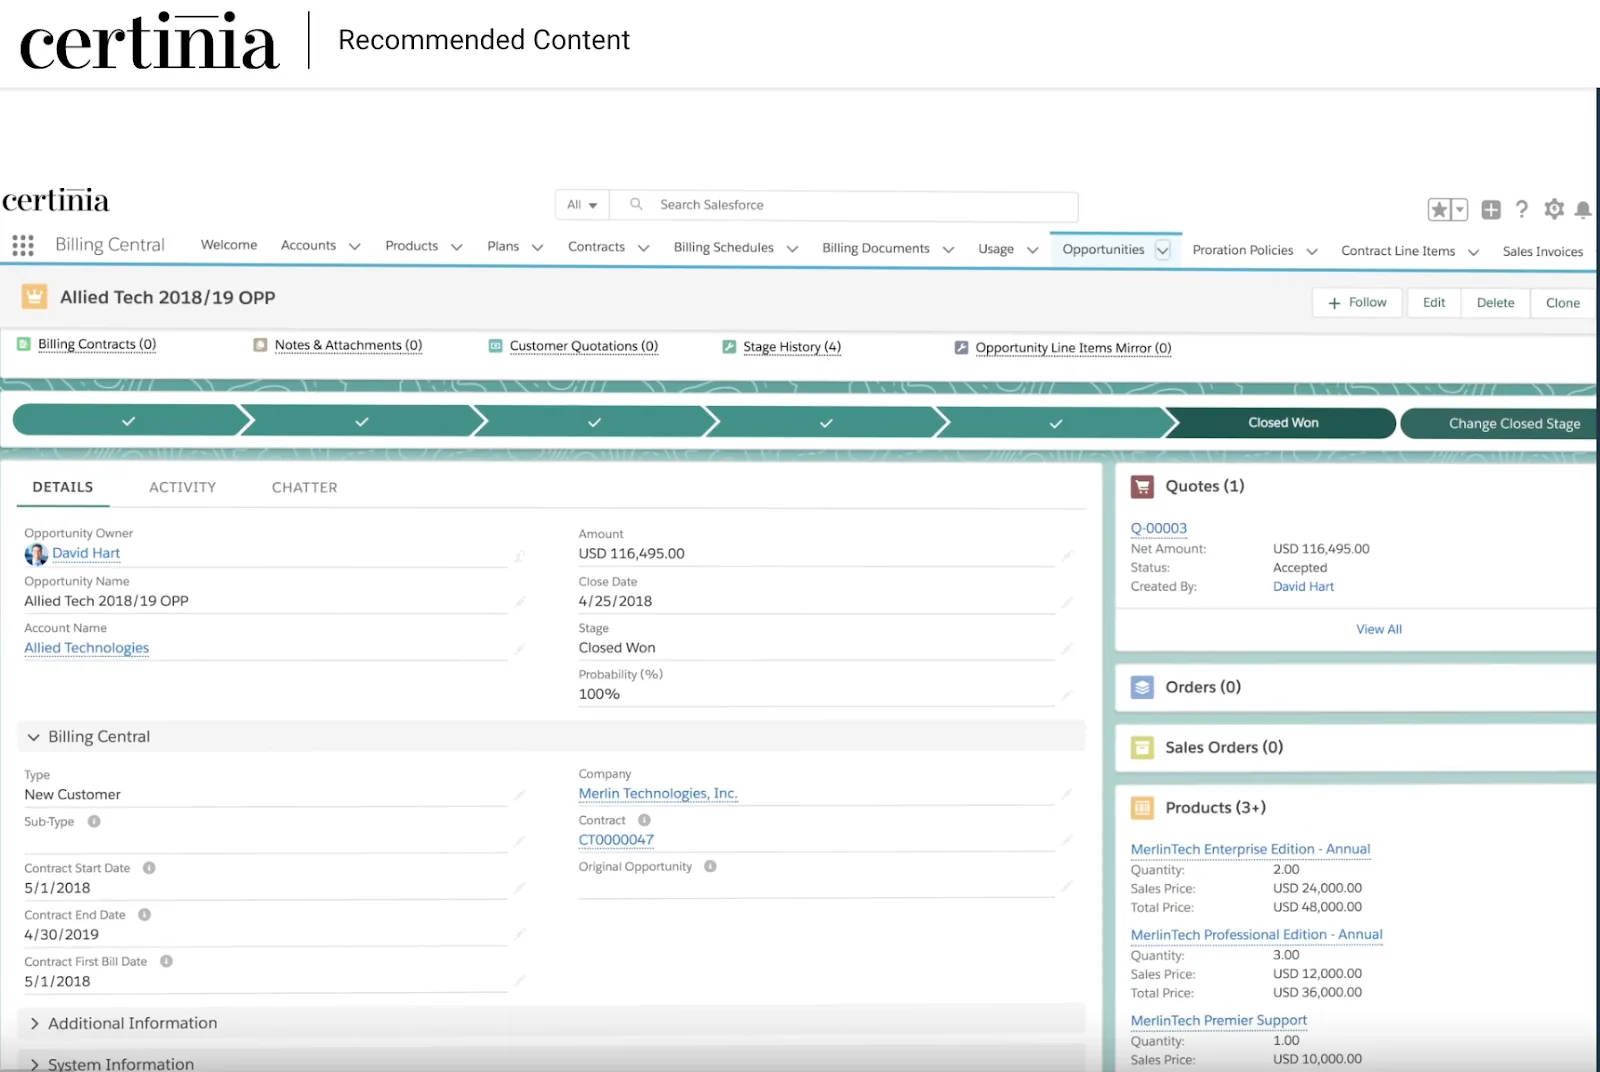
Task: Open the global actions plus icon
Action: pyautogui.click(x=1491, y=209)
